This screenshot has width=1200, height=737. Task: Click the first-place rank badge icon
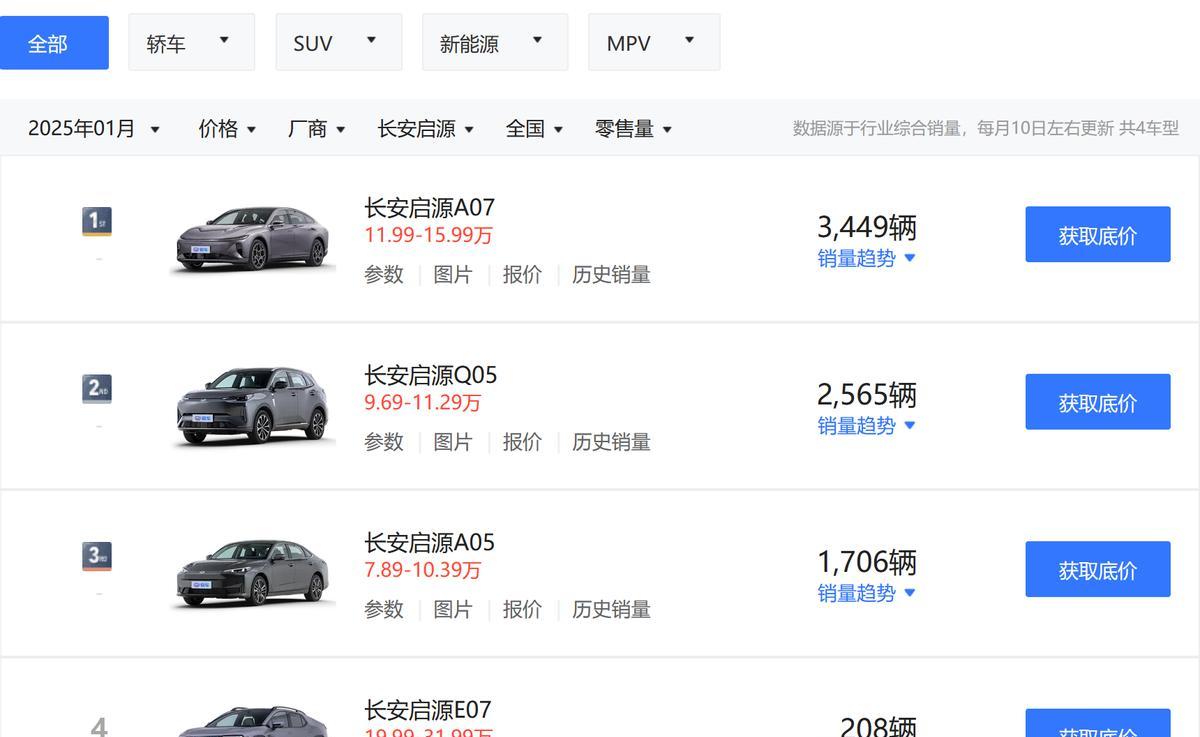click(96, 221)
